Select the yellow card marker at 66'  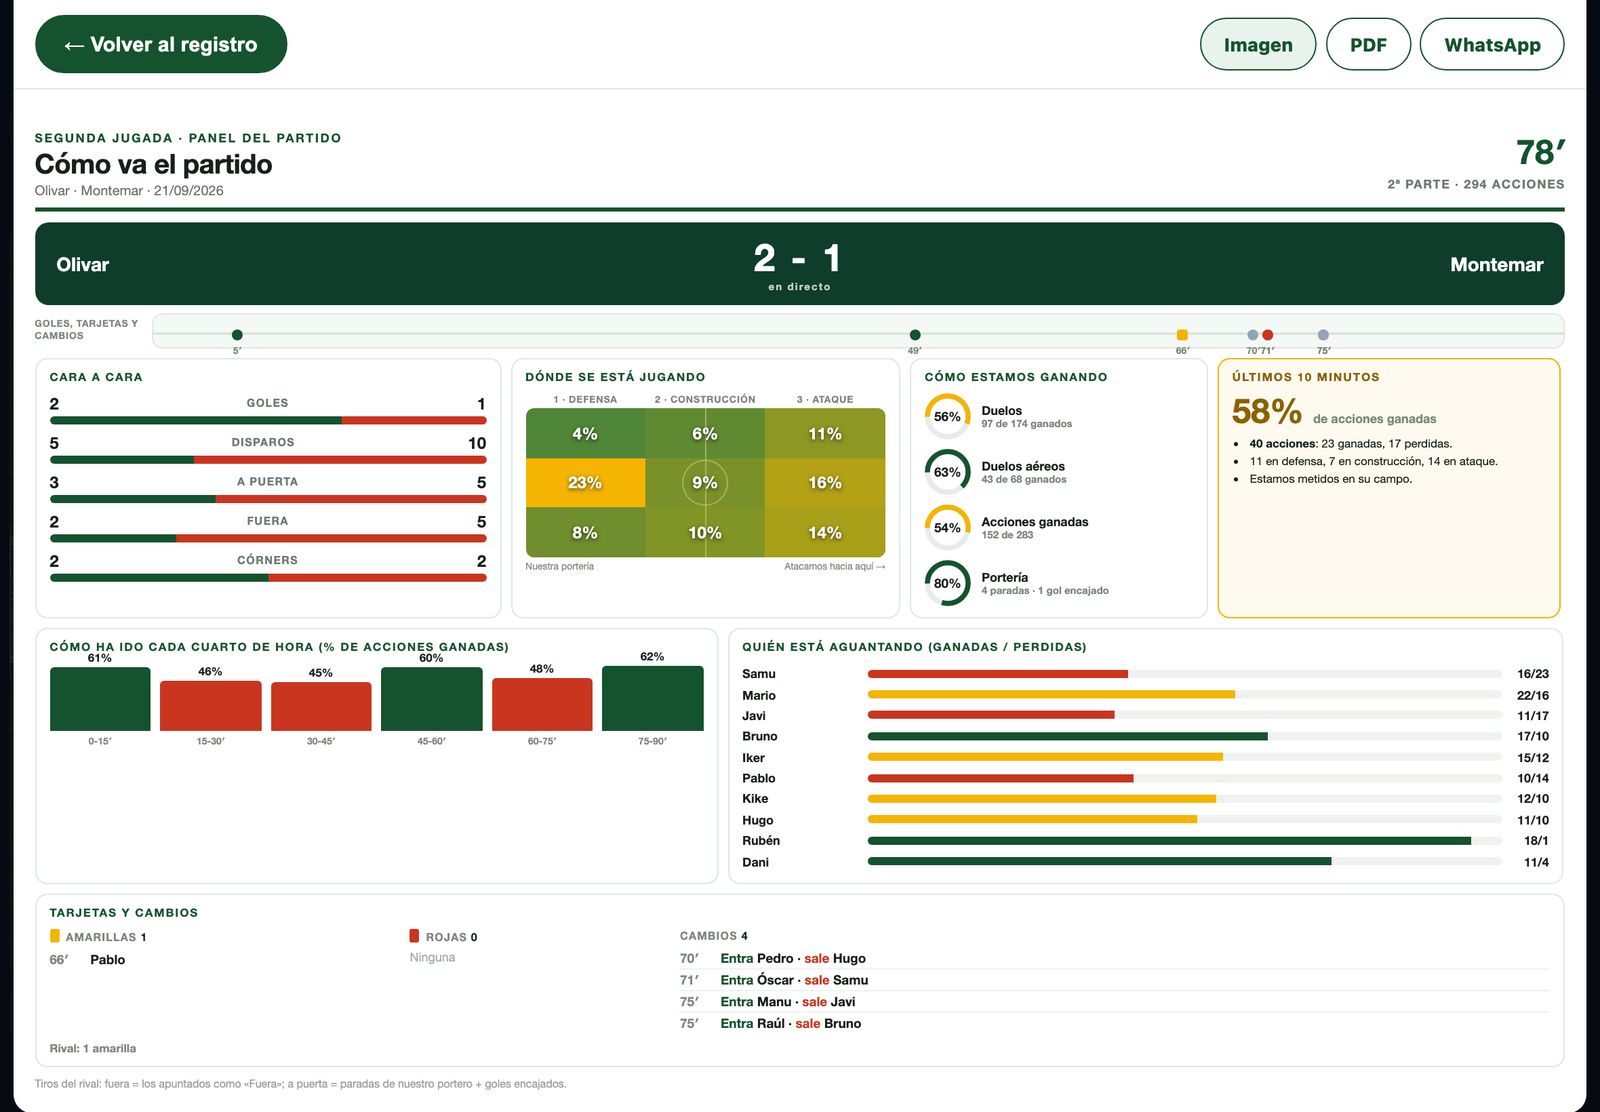point(1182,335)
